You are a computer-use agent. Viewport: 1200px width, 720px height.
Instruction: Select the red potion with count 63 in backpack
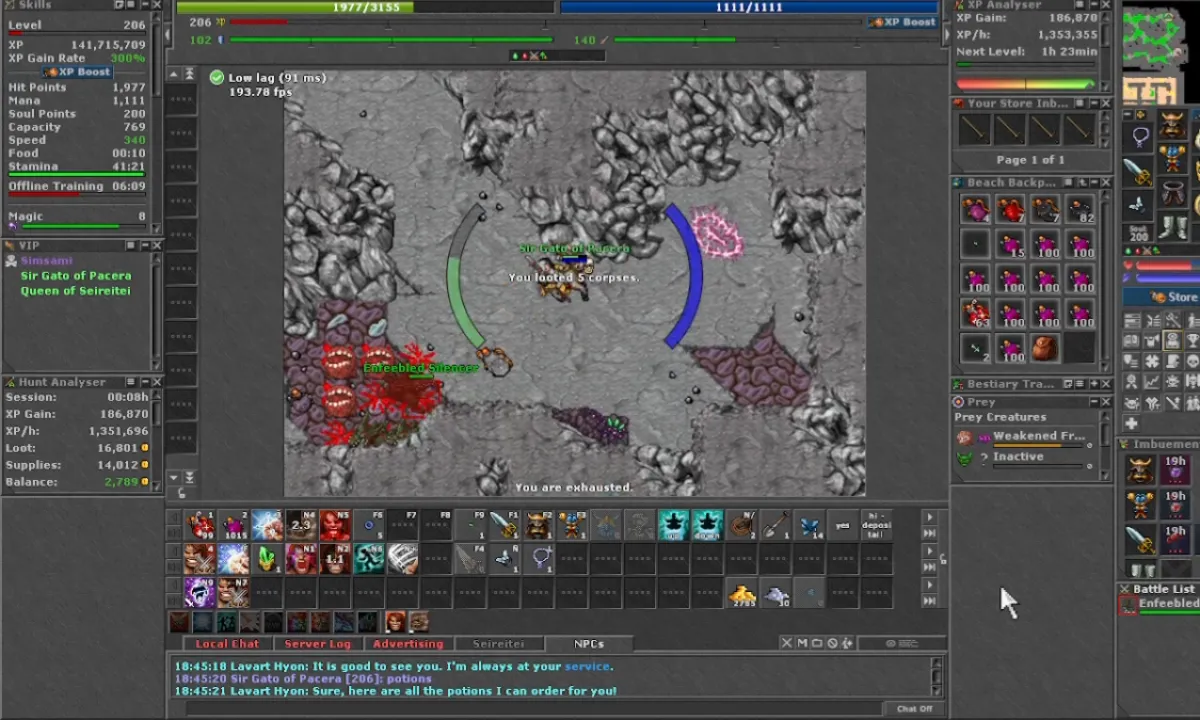pos(976,314)
